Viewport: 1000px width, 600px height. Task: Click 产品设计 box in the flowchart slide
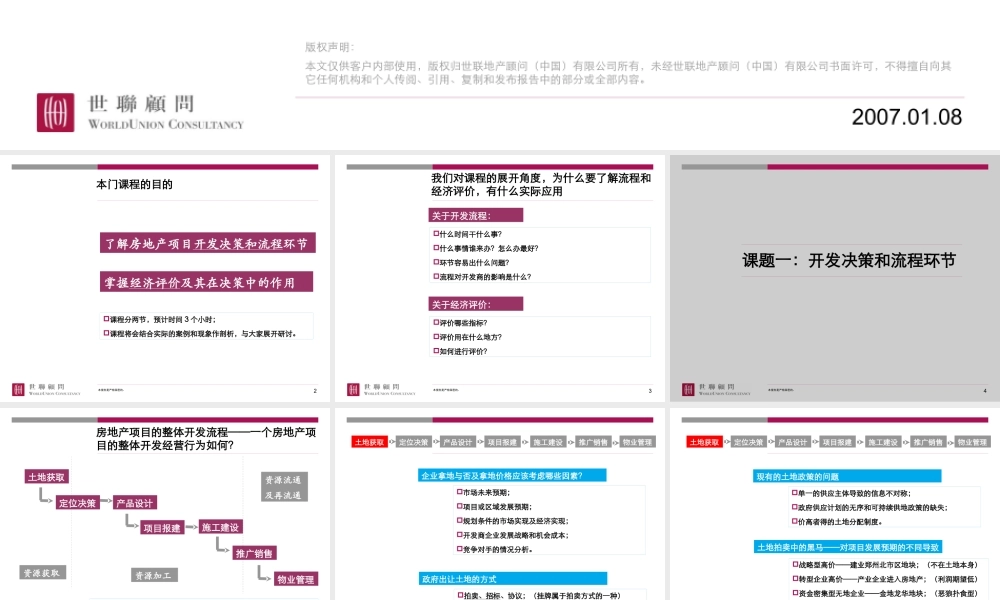135,503
